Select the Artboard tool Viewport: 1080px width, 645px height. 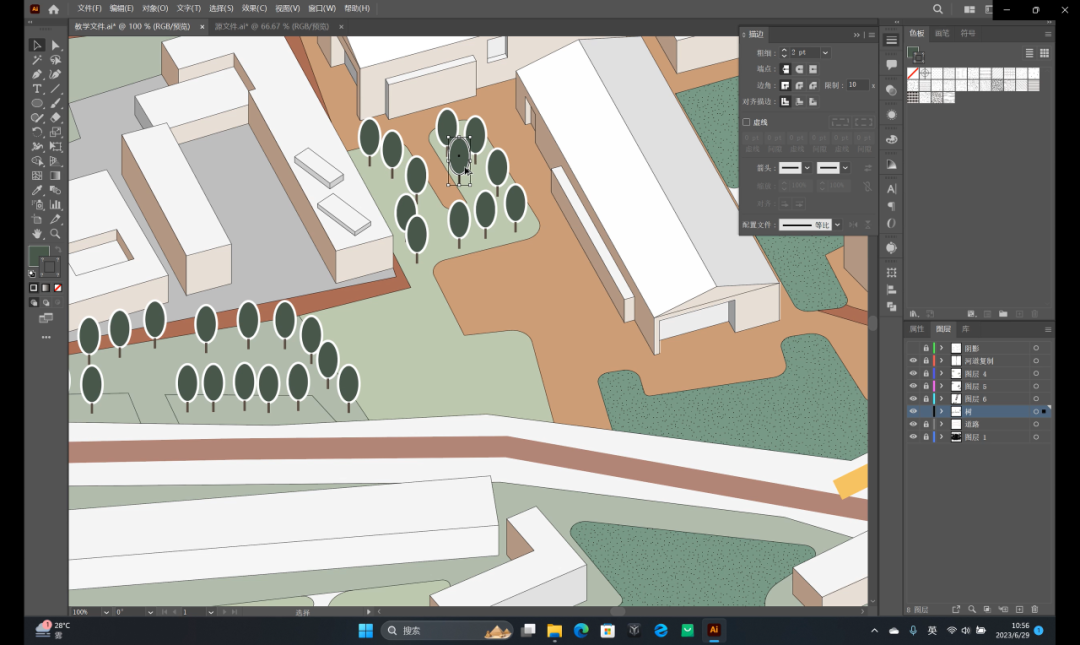37,219
